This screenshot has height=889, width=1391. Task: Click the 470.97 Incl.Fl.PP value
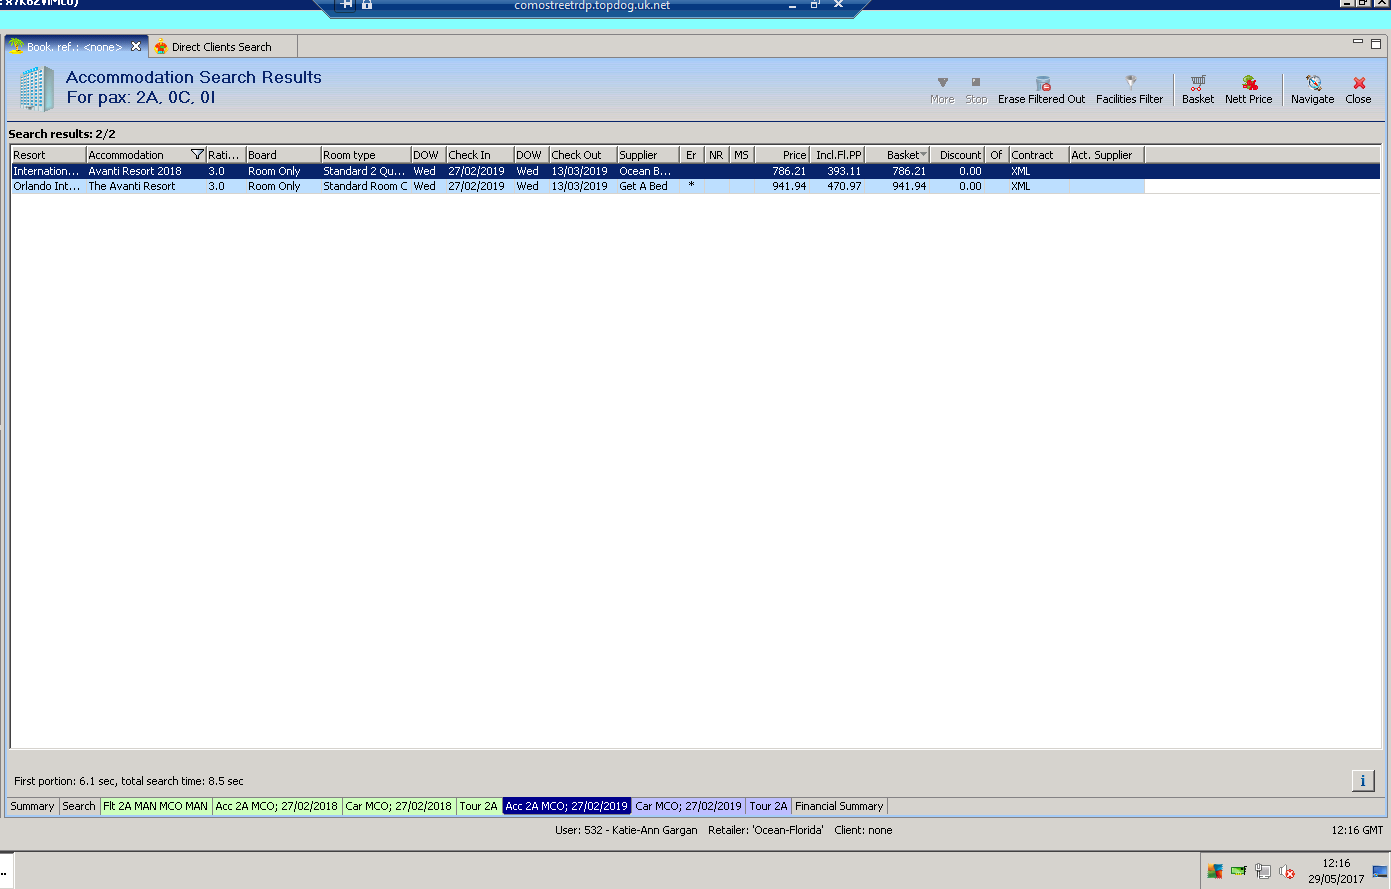(844, 186)
